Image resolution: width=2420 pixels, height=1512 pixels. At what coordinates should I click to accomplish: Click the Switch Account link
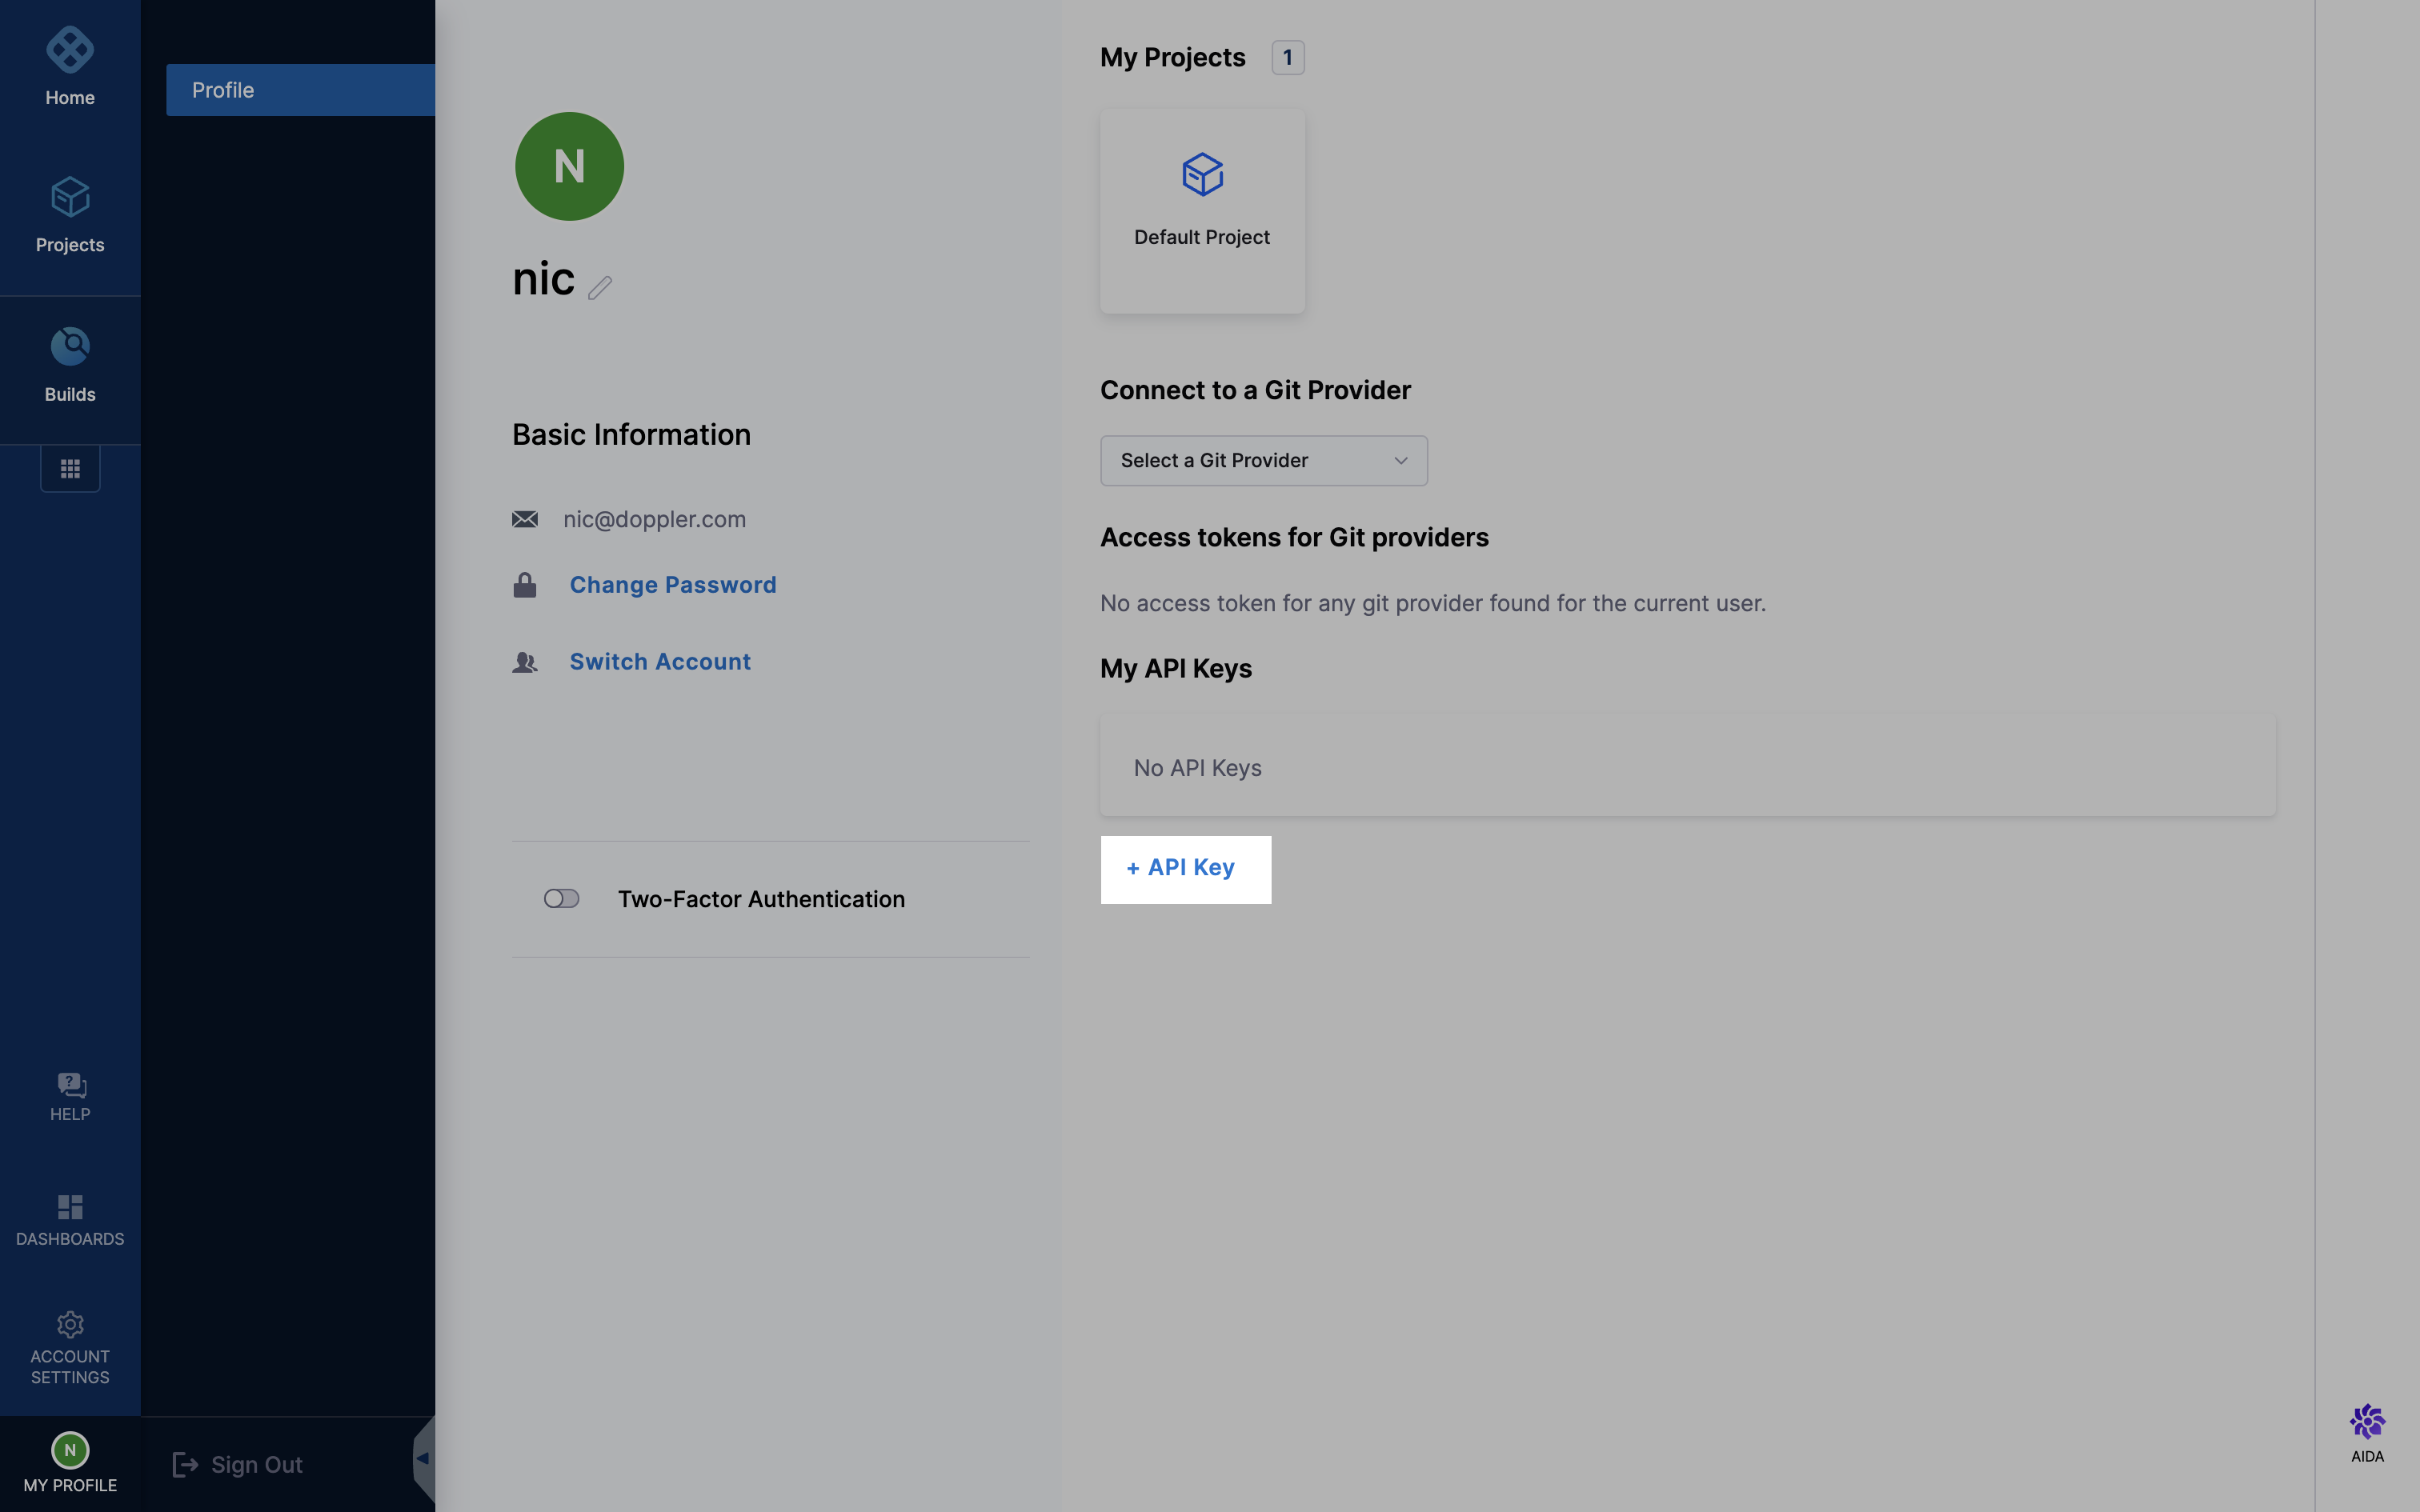point(660,662)
